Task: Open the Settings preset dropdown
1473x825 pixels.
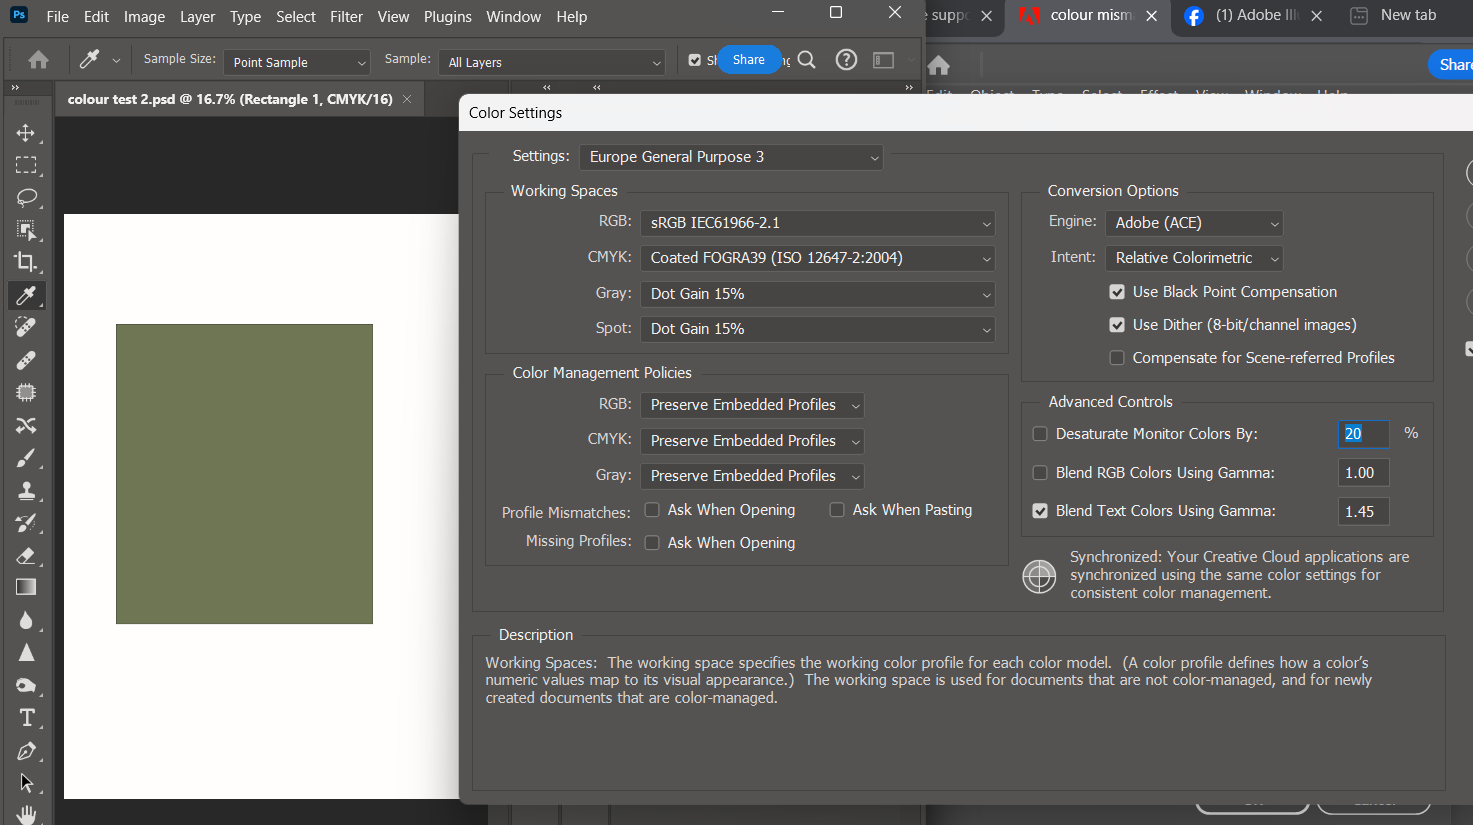Action: click(731, 157)
